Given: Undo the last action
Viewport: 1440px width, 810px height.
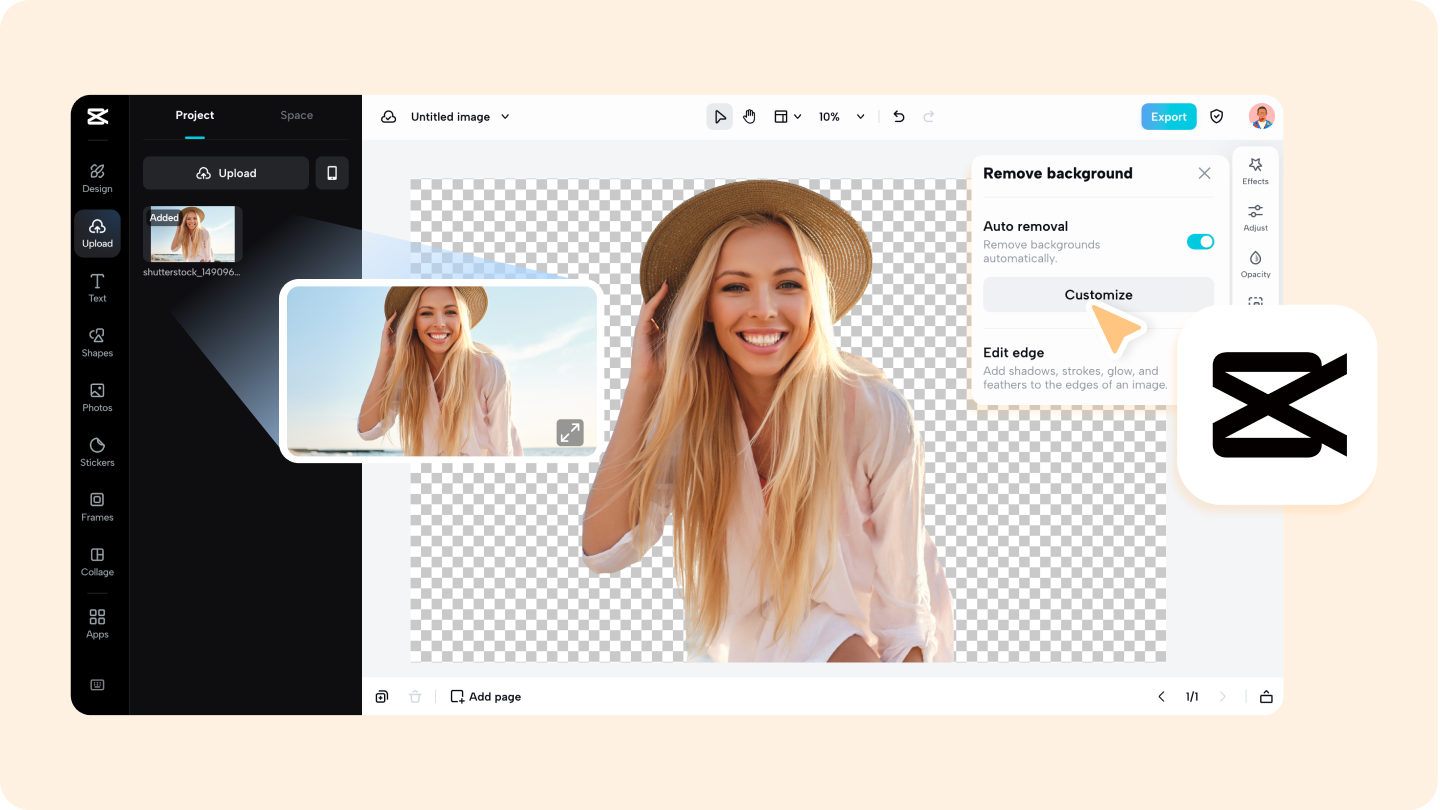Looking at the screenshot, I should click(x=898, y=116).
